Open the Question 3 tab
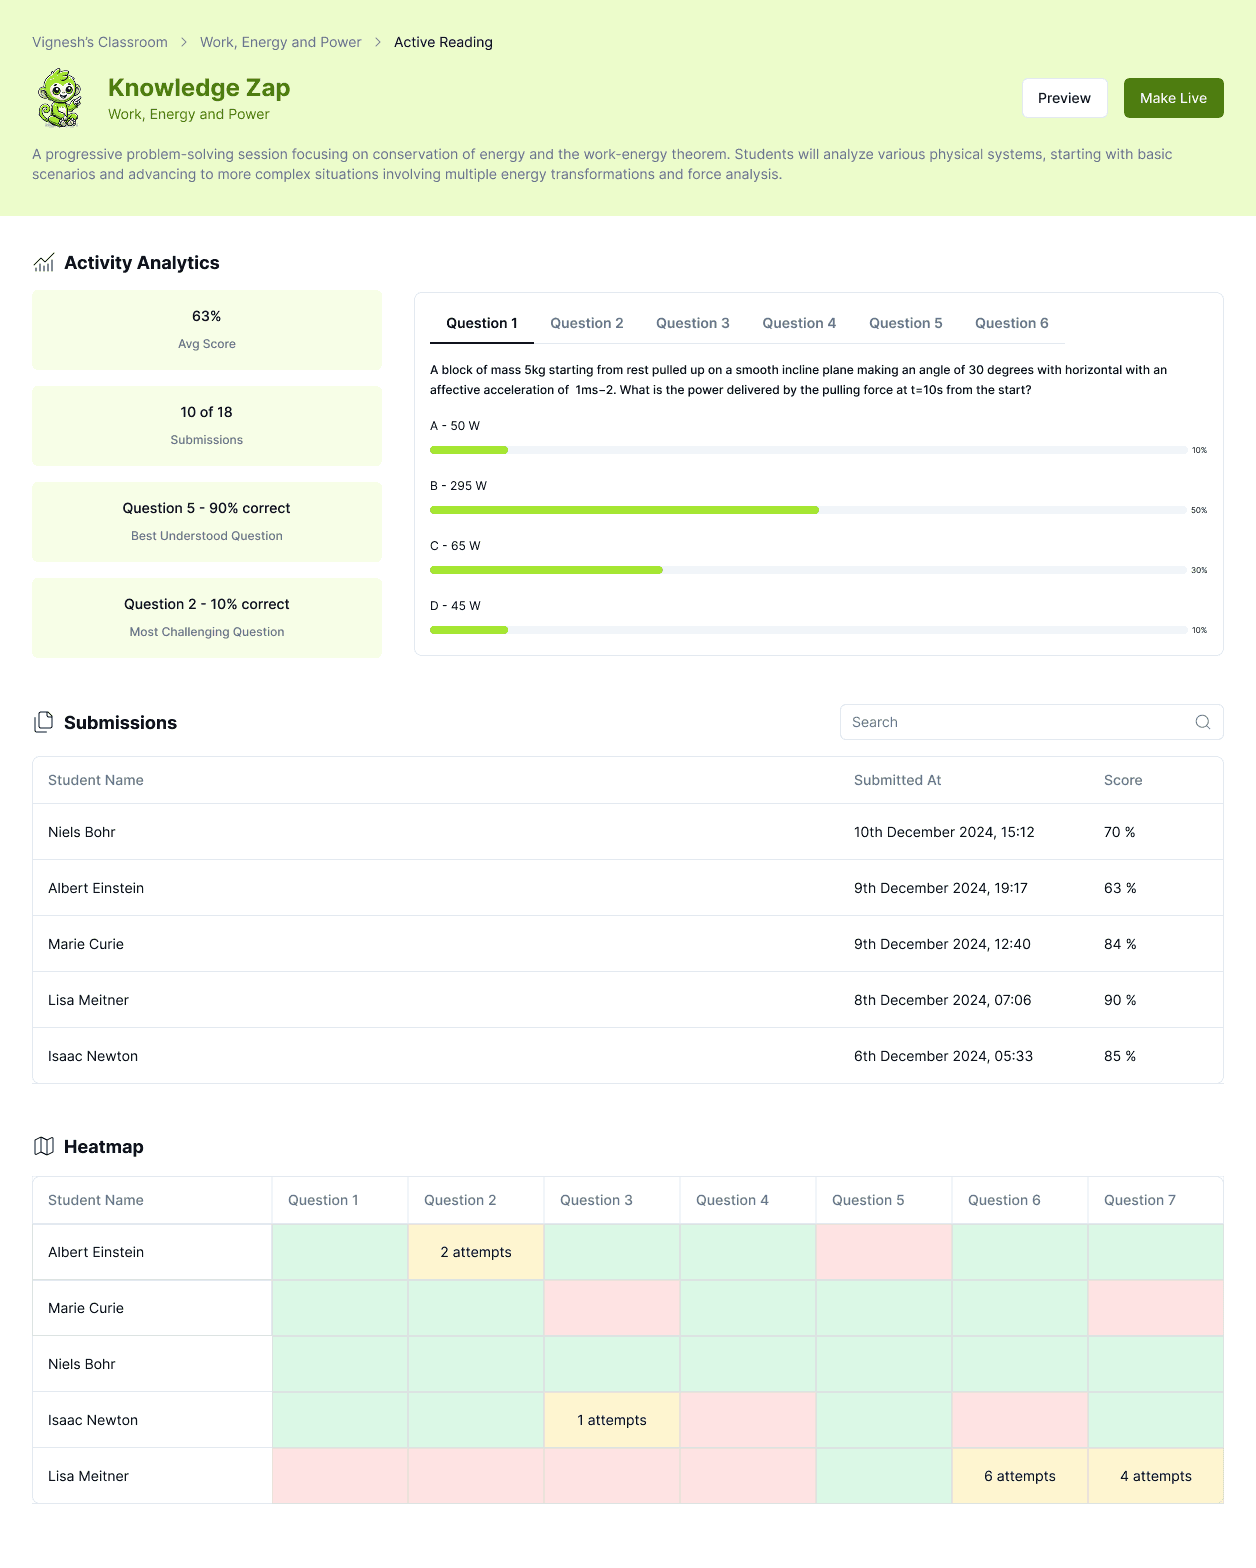This screenshot has width=1256, height=1568. tap(693, 323)
